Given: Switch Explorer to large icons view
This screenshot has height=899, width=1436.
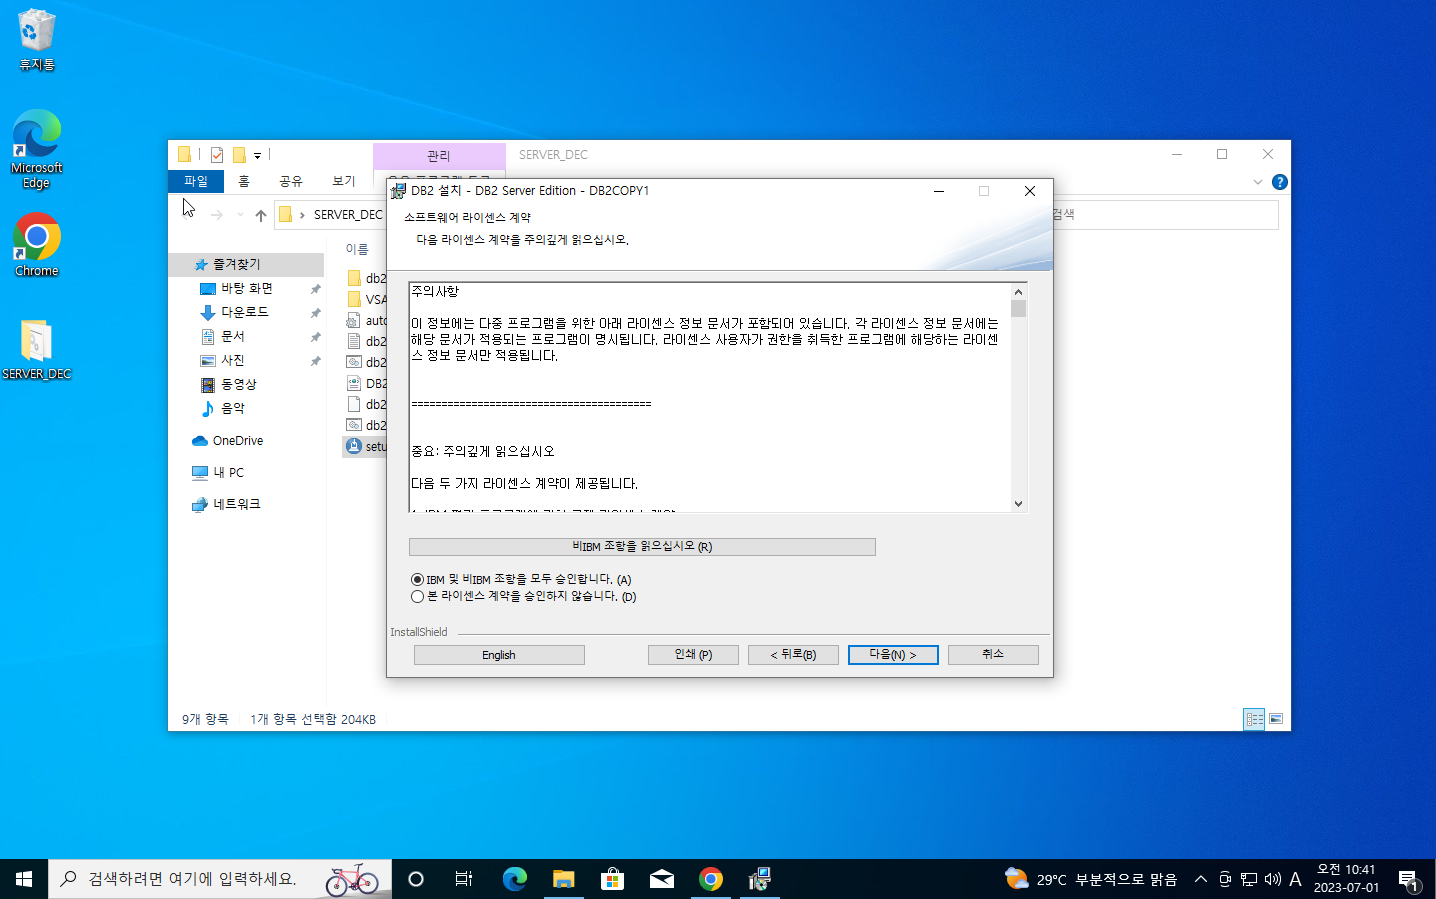Looking at the screenshot, I should click(1276, 719).
